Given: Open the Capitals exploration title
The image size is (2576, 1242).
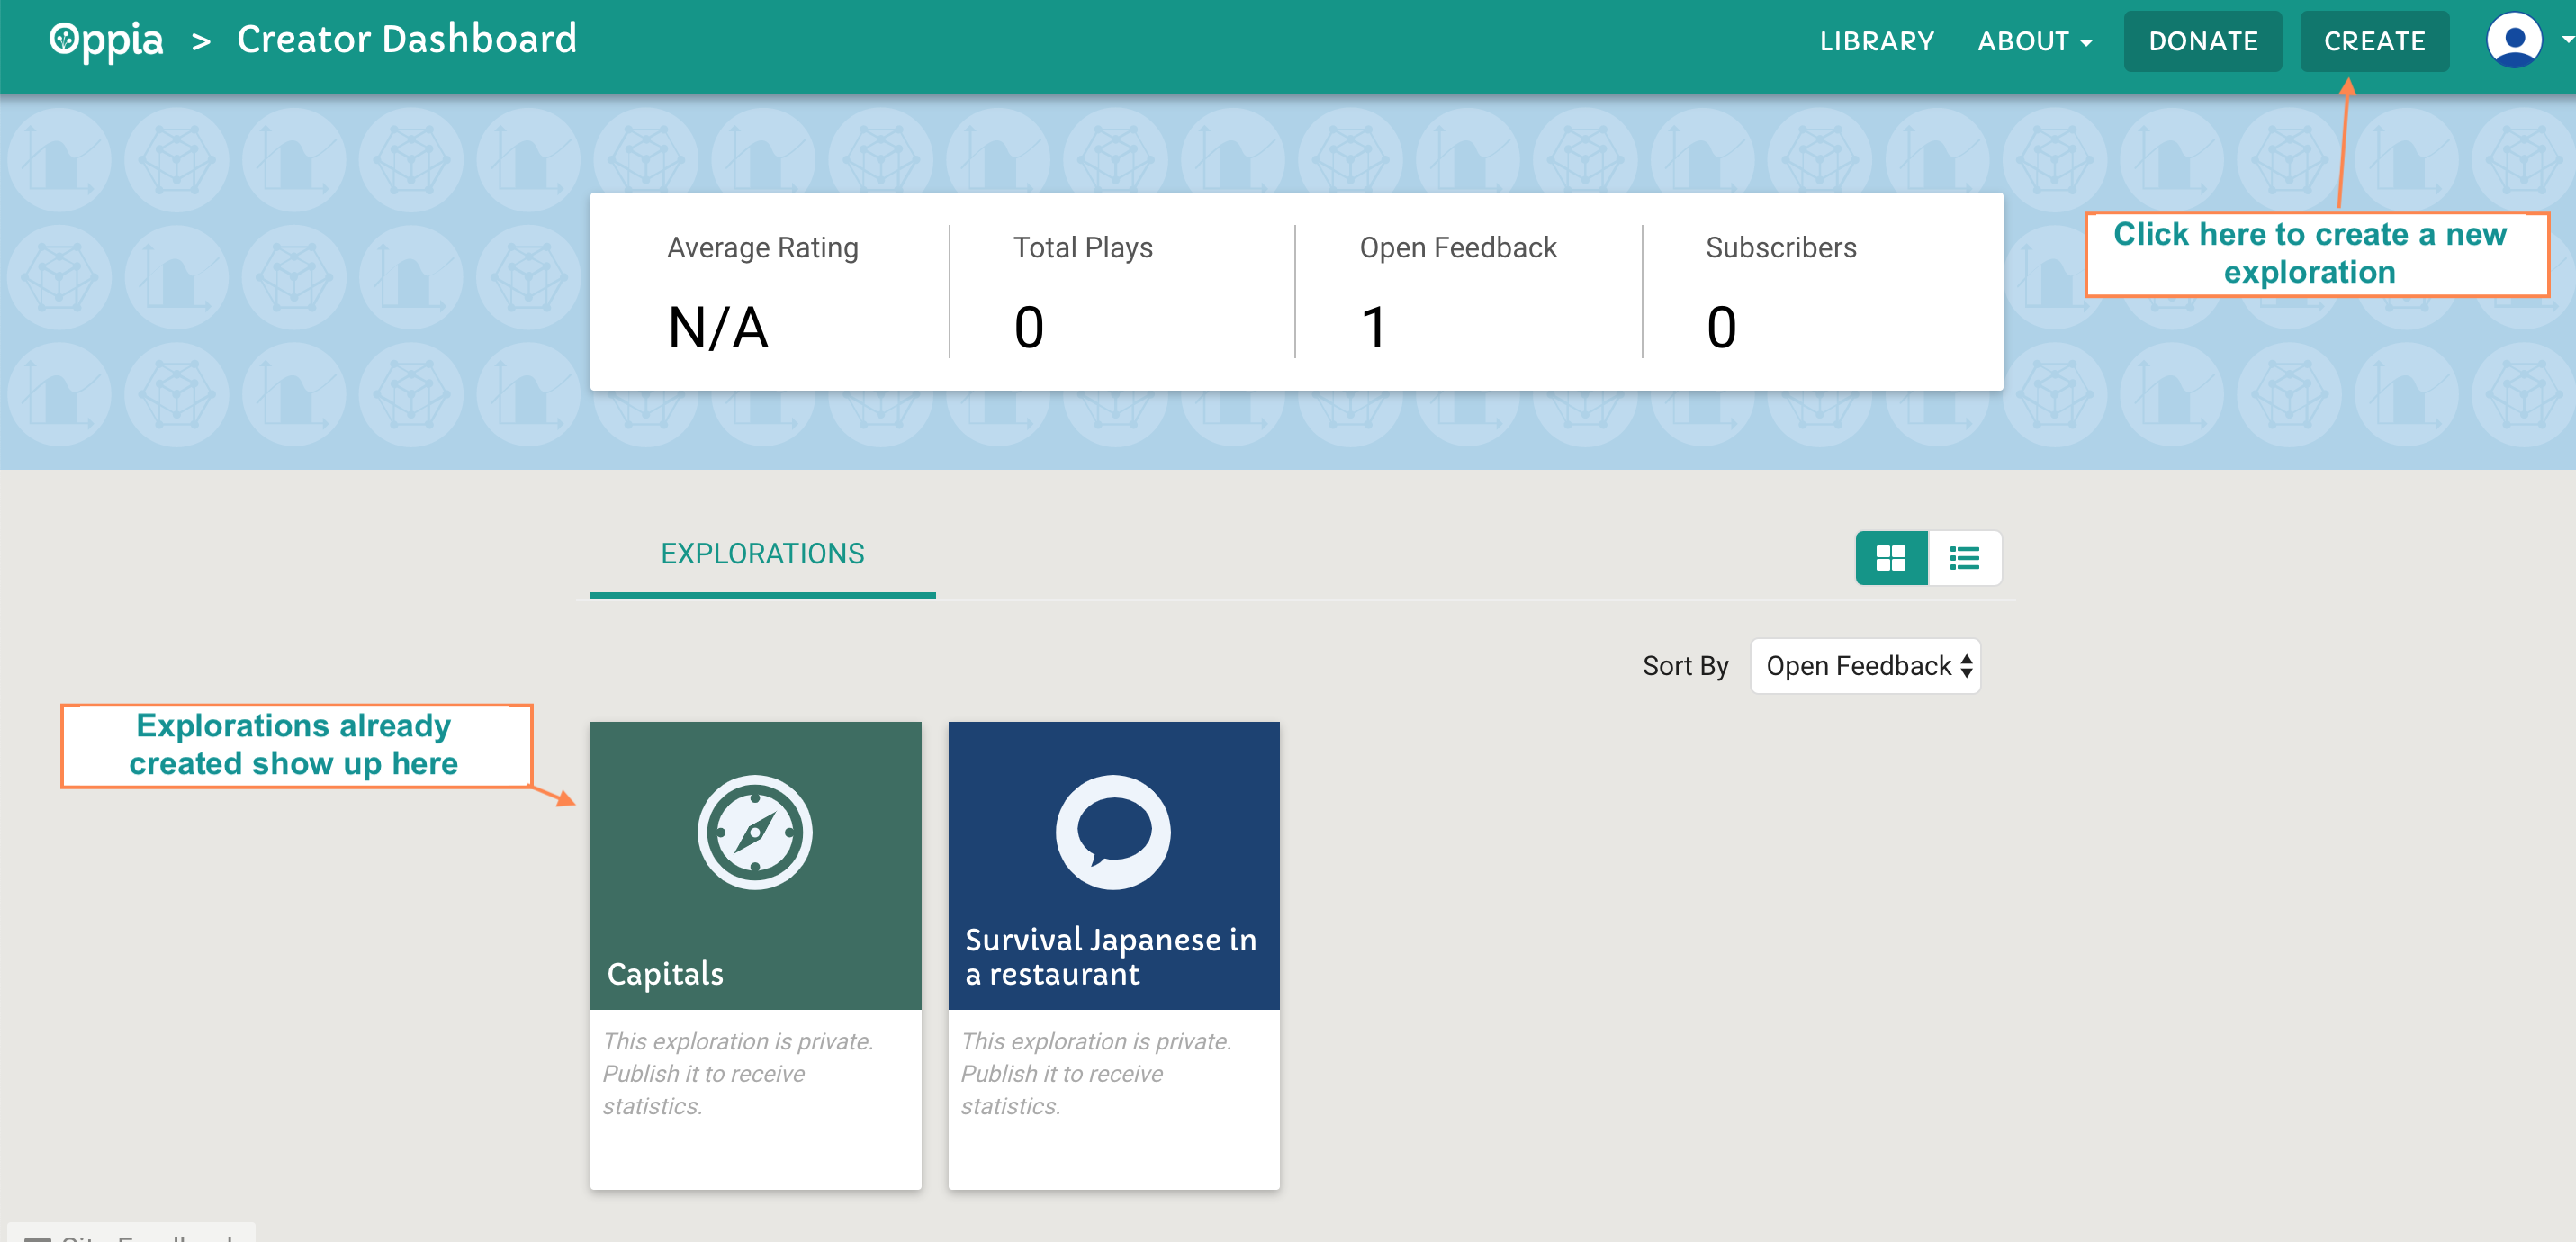Looking at the screenshot, I should (665, 973).
